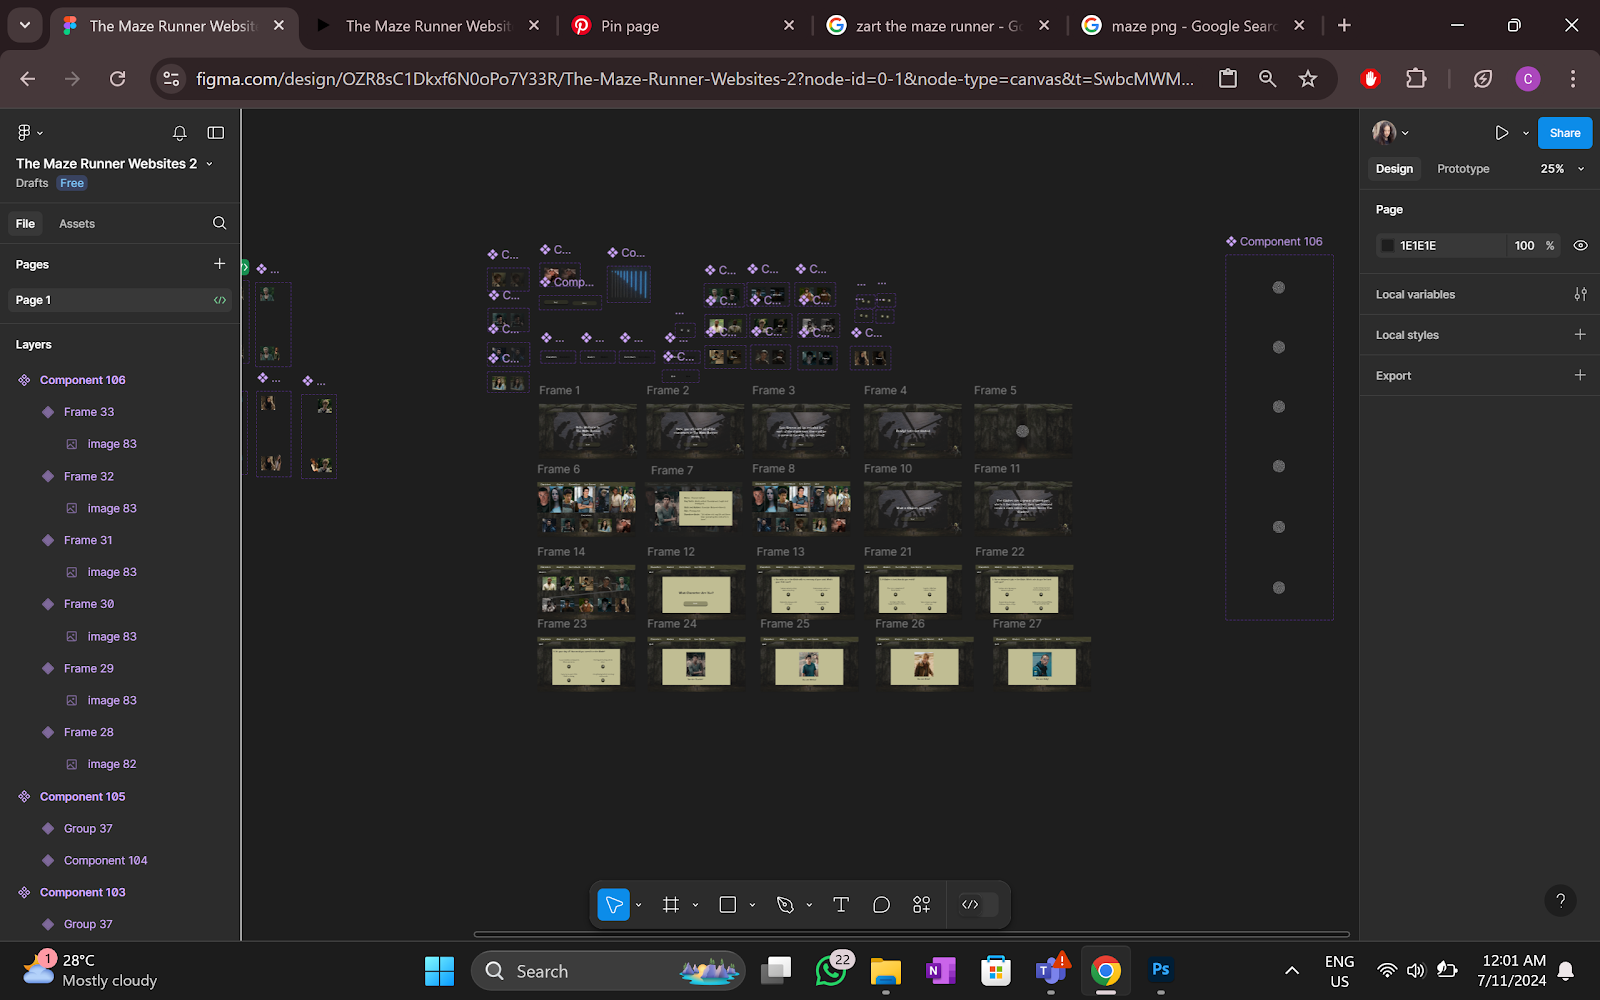The height and width of the screenshot is (1000, 1600).
Task: Add an export setting with plus icon
Action: click(1580, 375)
